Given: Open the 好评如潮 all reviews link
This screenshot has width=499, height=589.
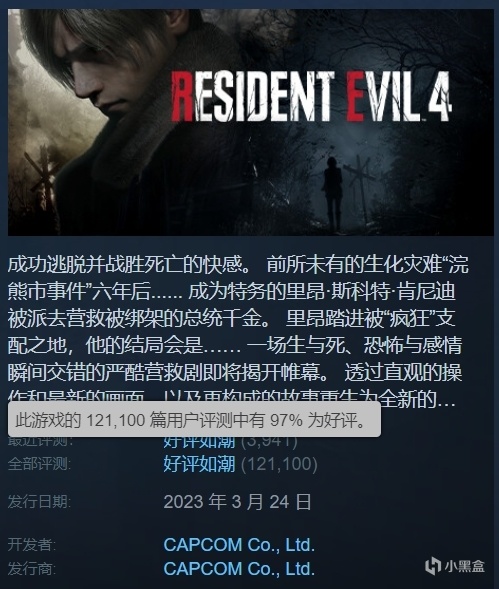Looking at the screenshot, I should tap(199, 464).
